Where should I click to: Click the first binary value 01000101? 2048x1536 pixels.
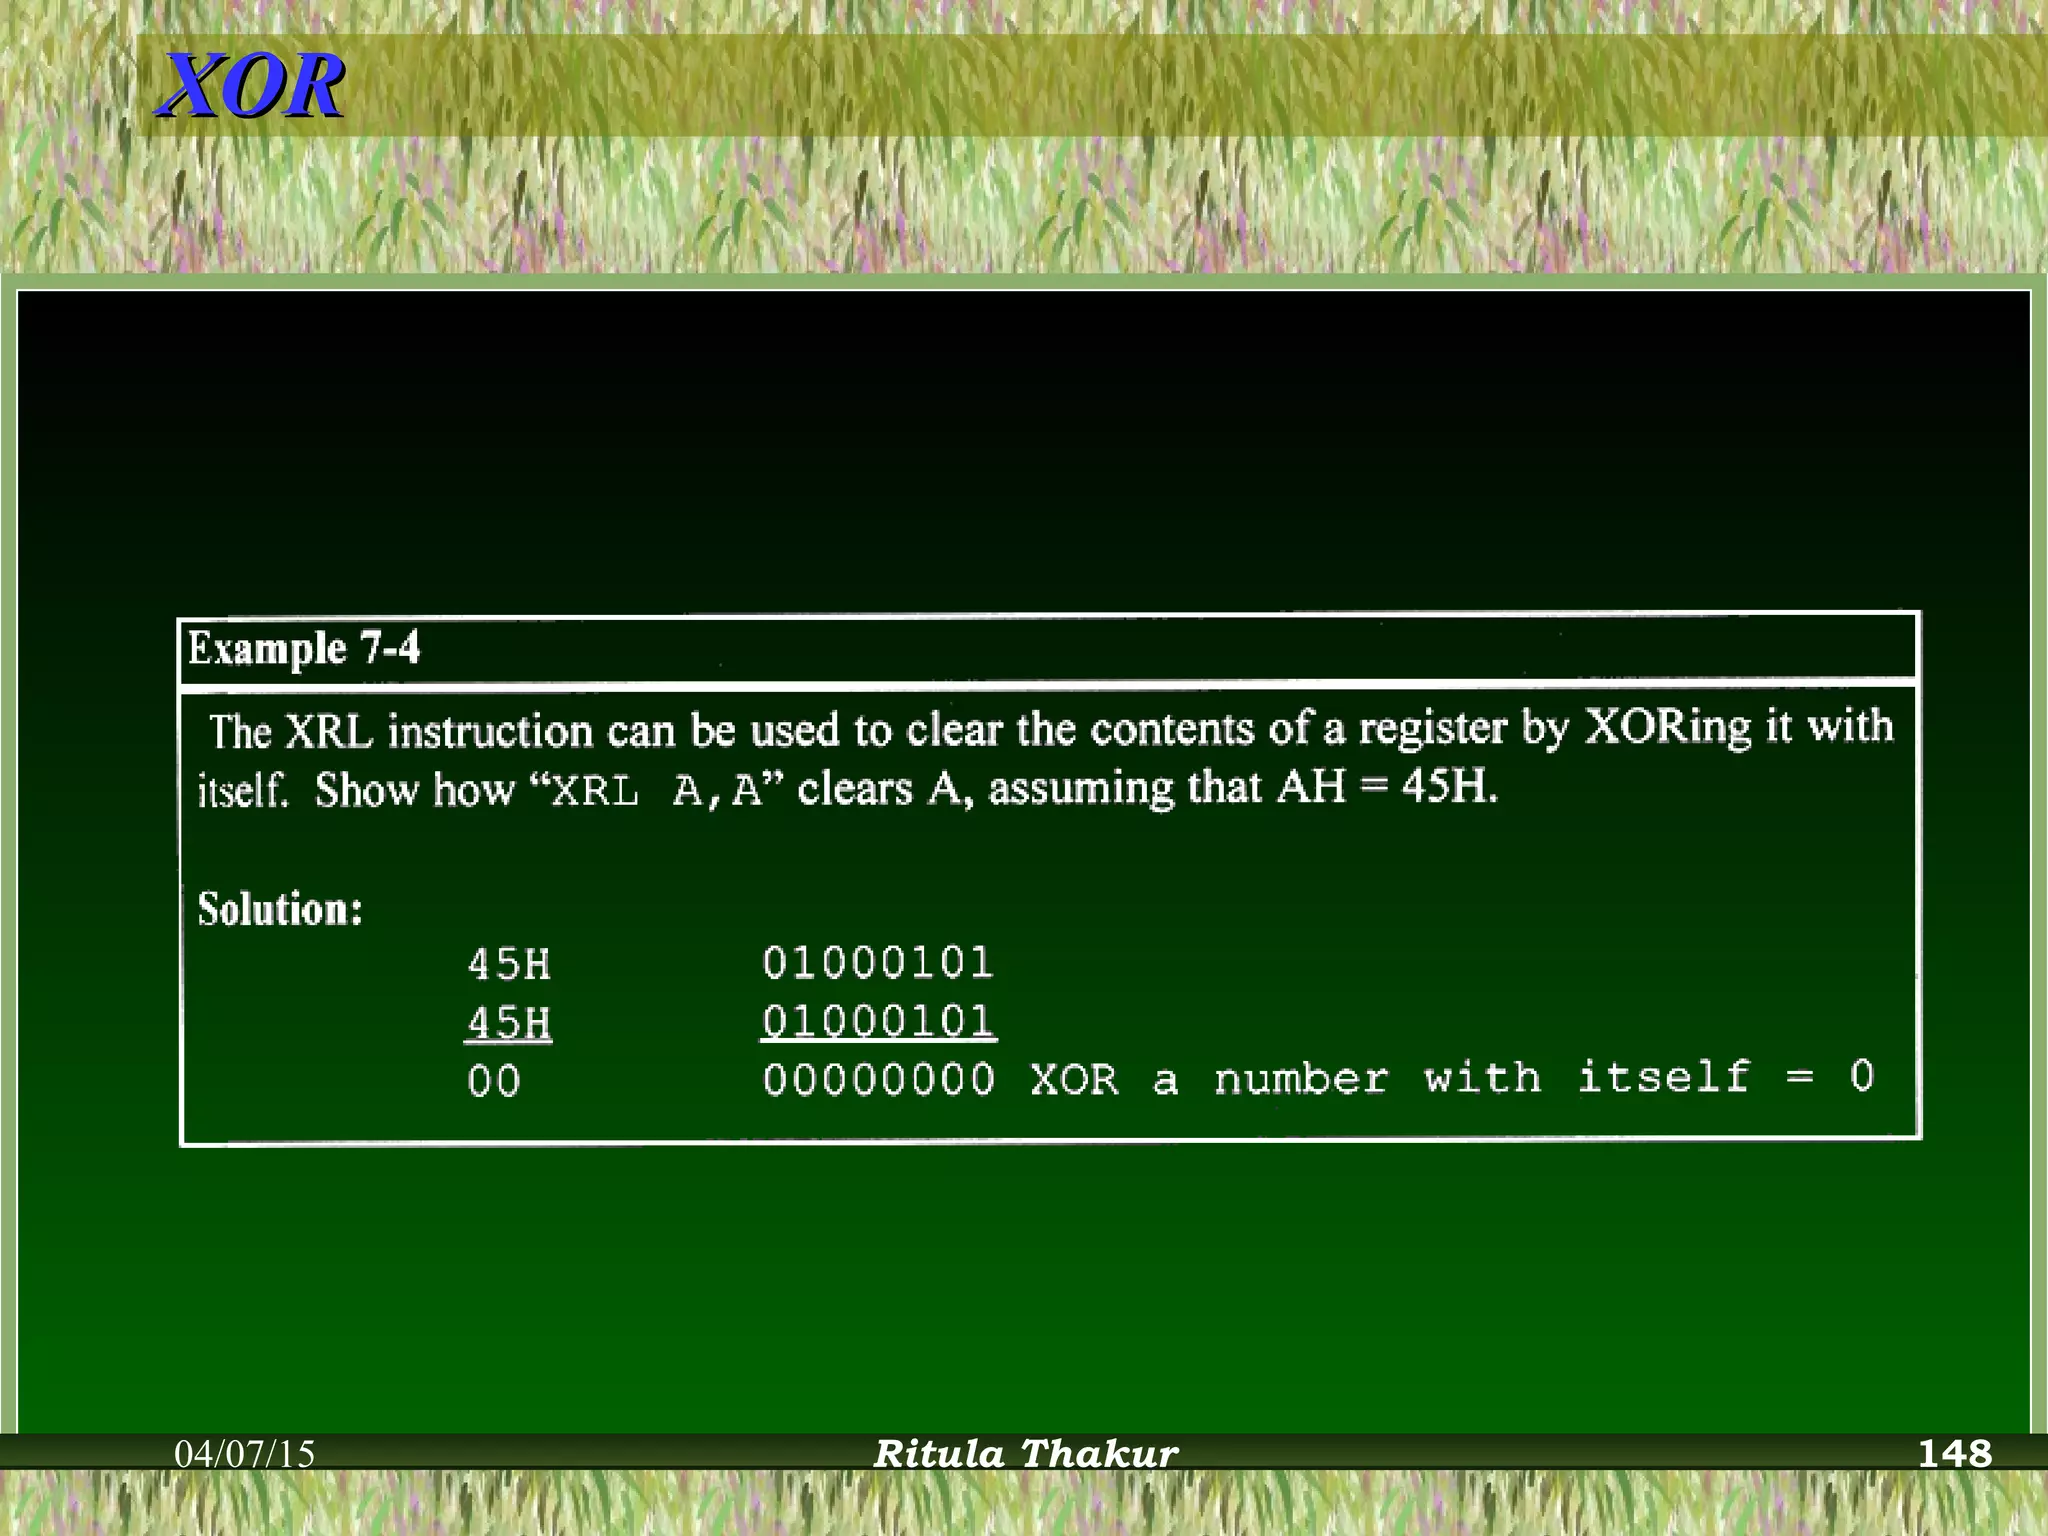(x=878, y=963)
